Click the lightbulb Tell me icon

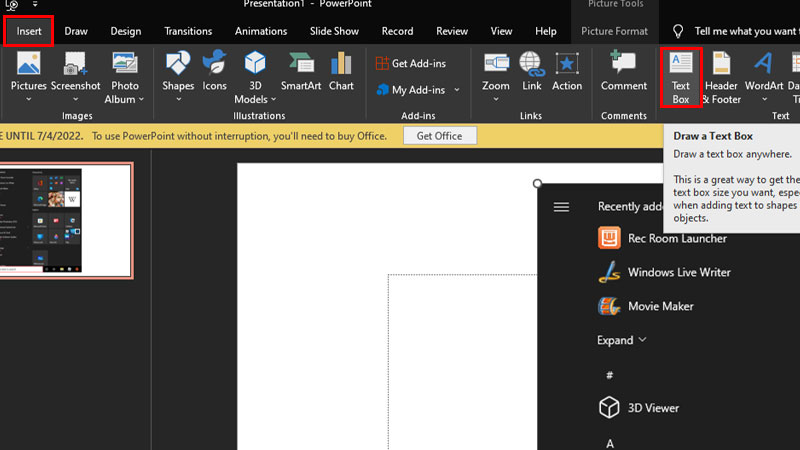[678, 32]
